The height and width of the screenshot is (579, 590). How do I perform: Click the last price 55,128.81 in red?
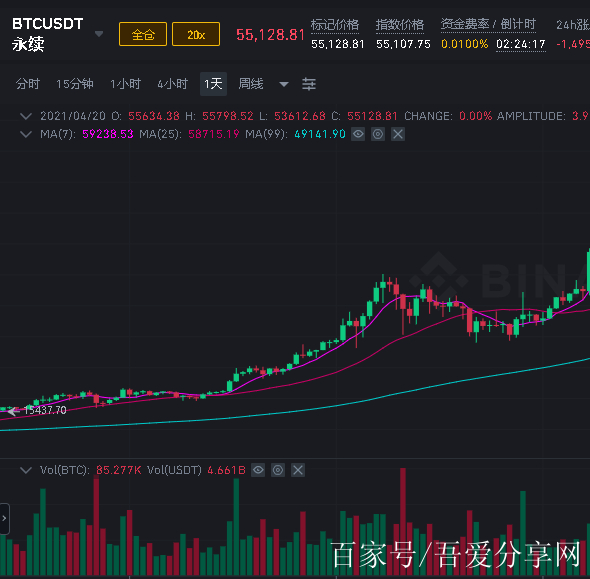(270, 35)
